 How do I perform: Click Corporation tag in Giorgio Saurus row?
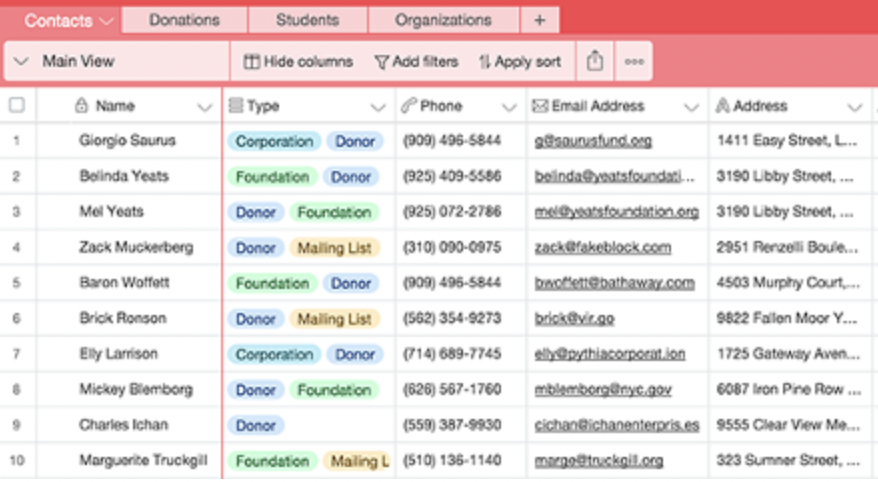(274, 141)
